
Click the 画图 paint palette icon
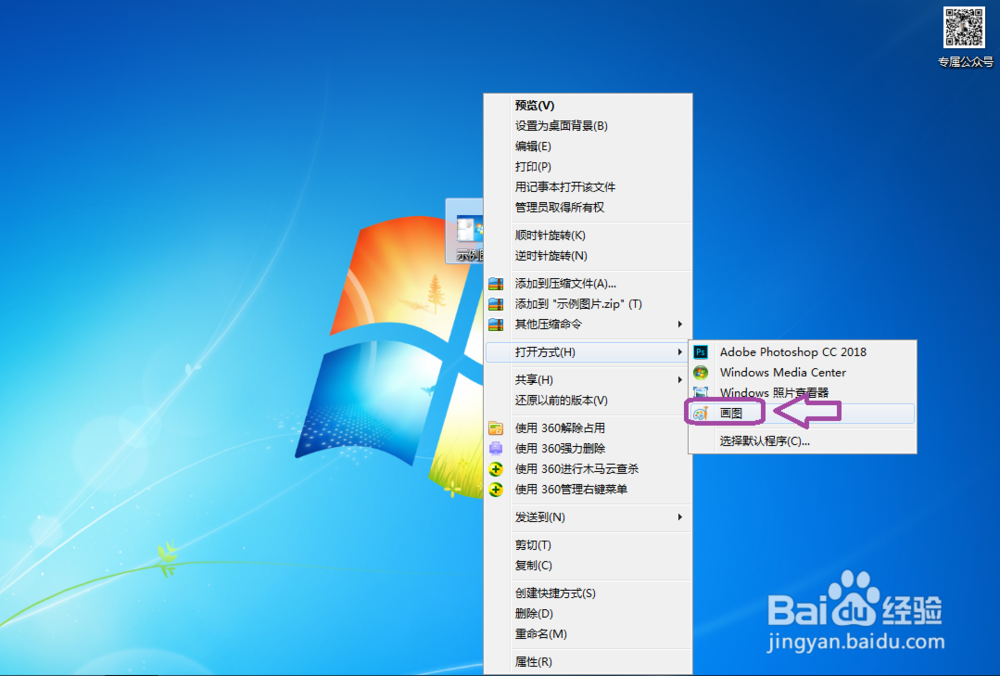[x=700, y=413]
